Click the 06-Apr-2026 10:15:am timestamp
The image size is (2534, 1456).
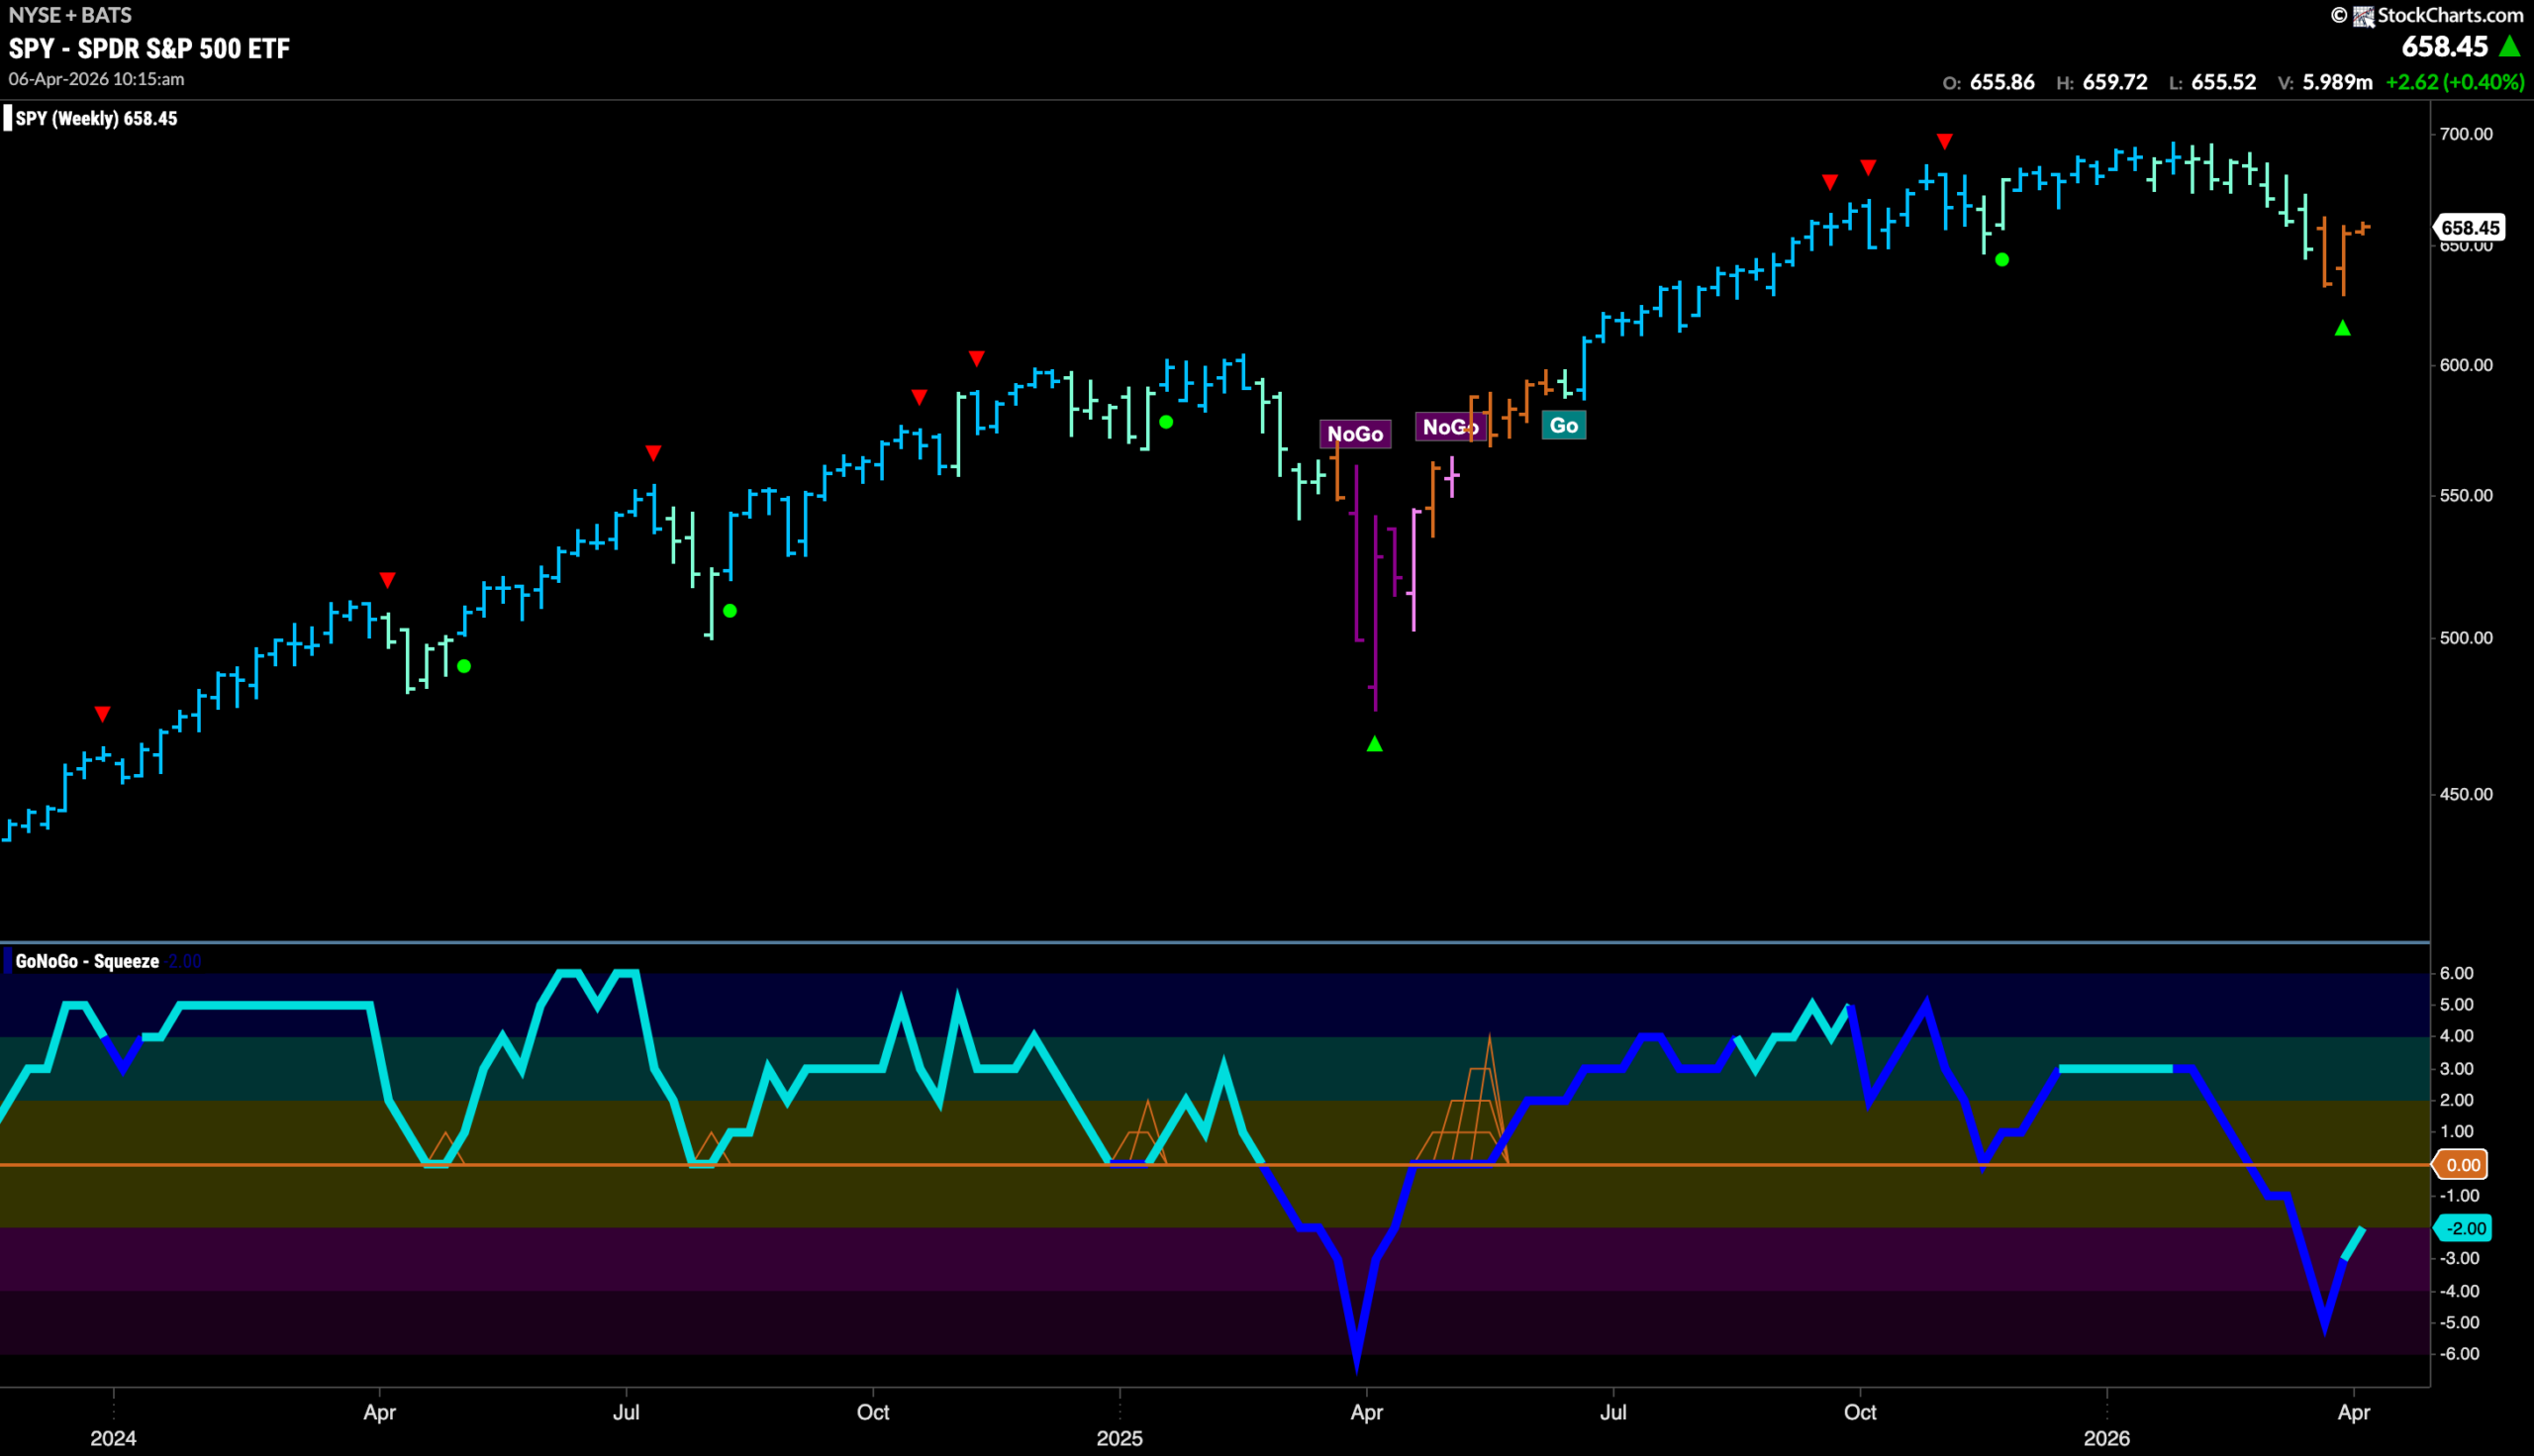[97, 78]
